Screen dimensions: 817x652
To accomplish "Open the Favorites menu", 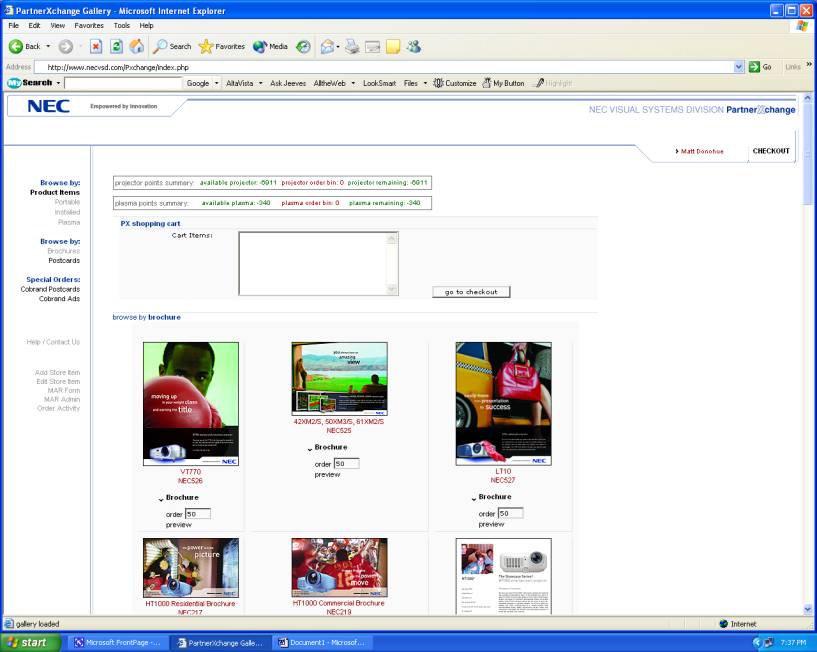I will (x=89, y=25).
